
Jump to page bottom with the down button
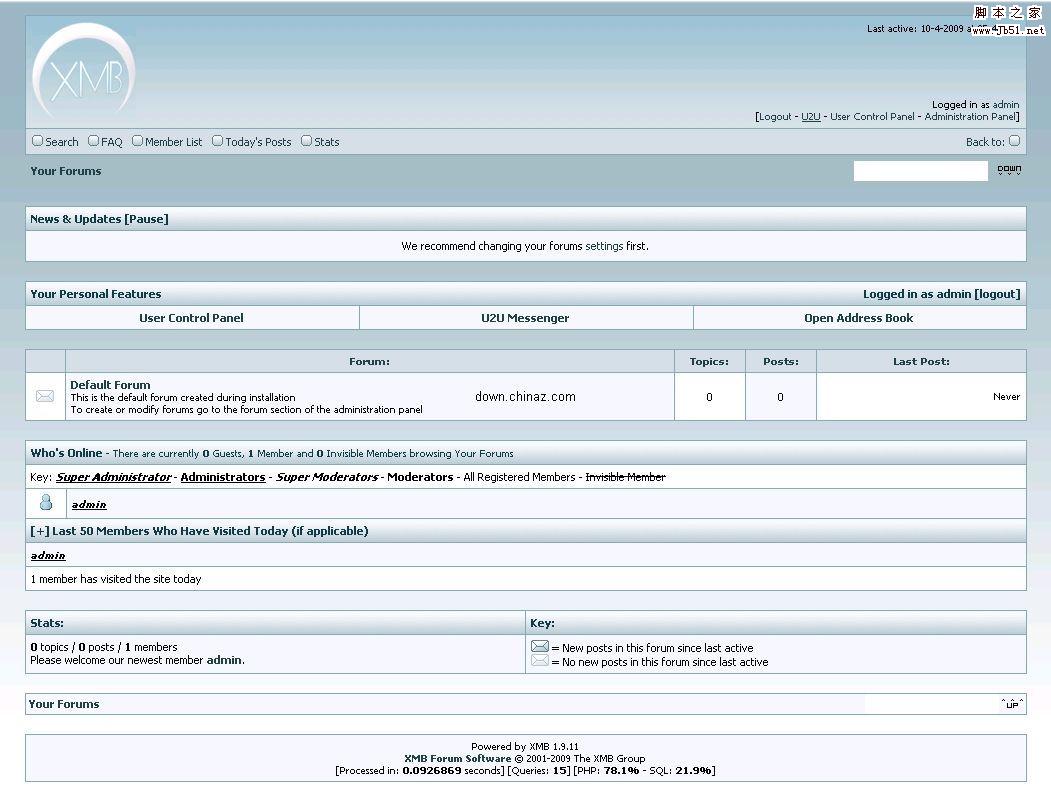tap(1009, 170)
